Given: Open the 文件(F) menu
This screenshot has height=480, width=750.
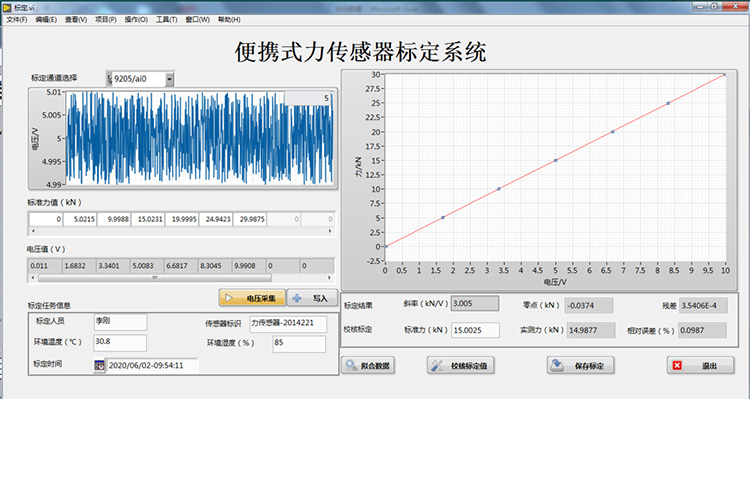Looking at the screenshot, I should tap(17, 19).
